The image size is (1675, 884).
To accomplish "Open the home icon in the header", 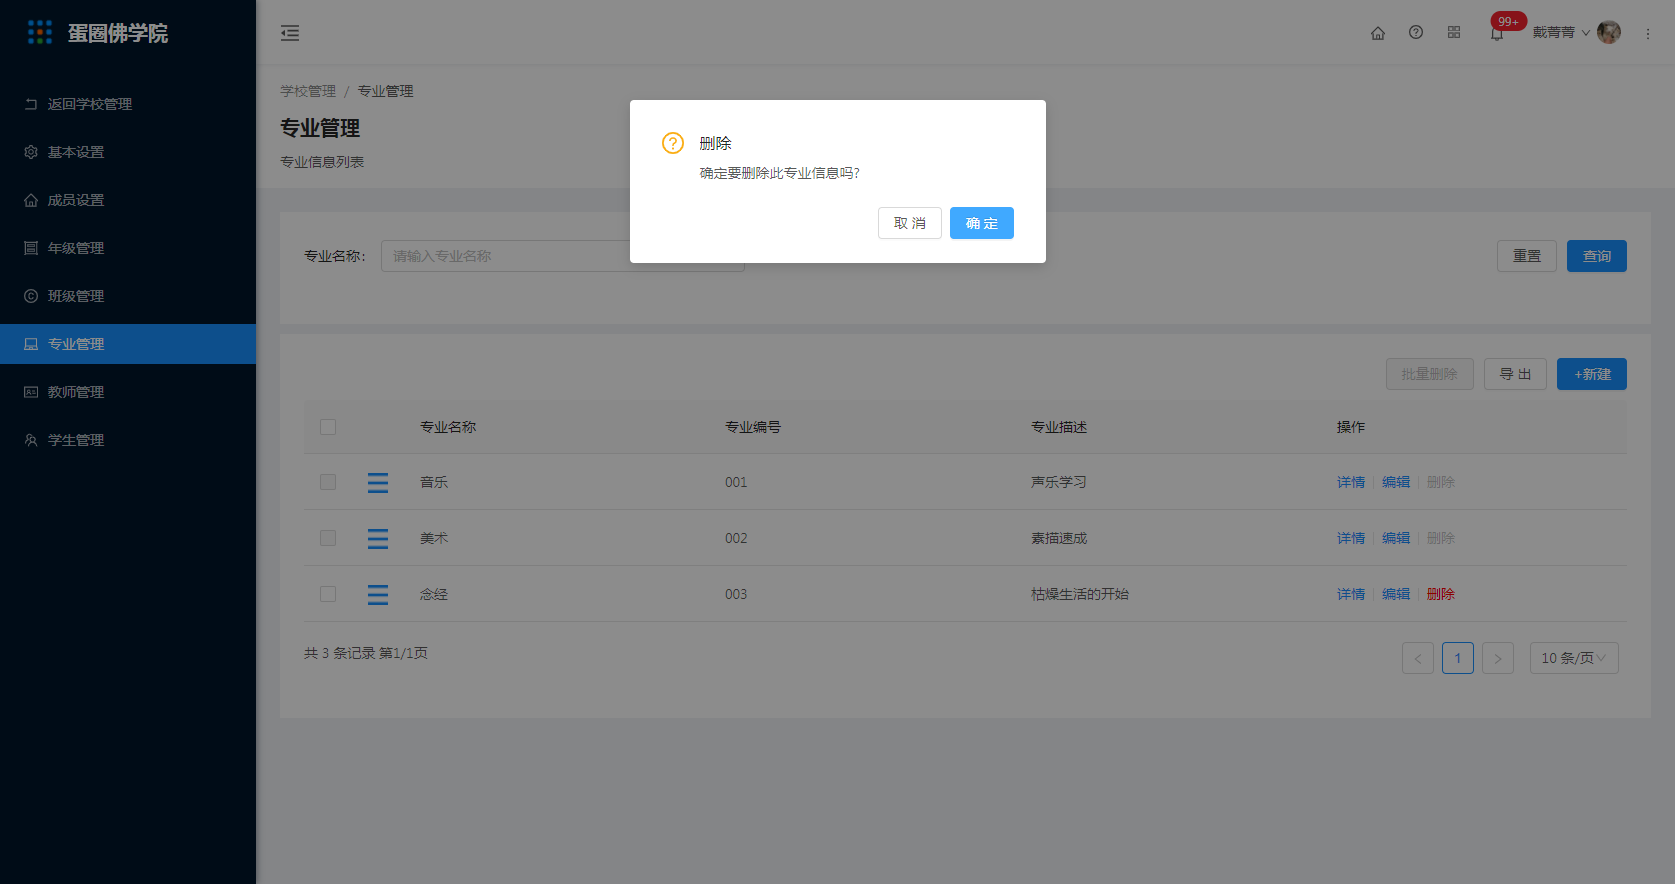I will pos(1378,33).
